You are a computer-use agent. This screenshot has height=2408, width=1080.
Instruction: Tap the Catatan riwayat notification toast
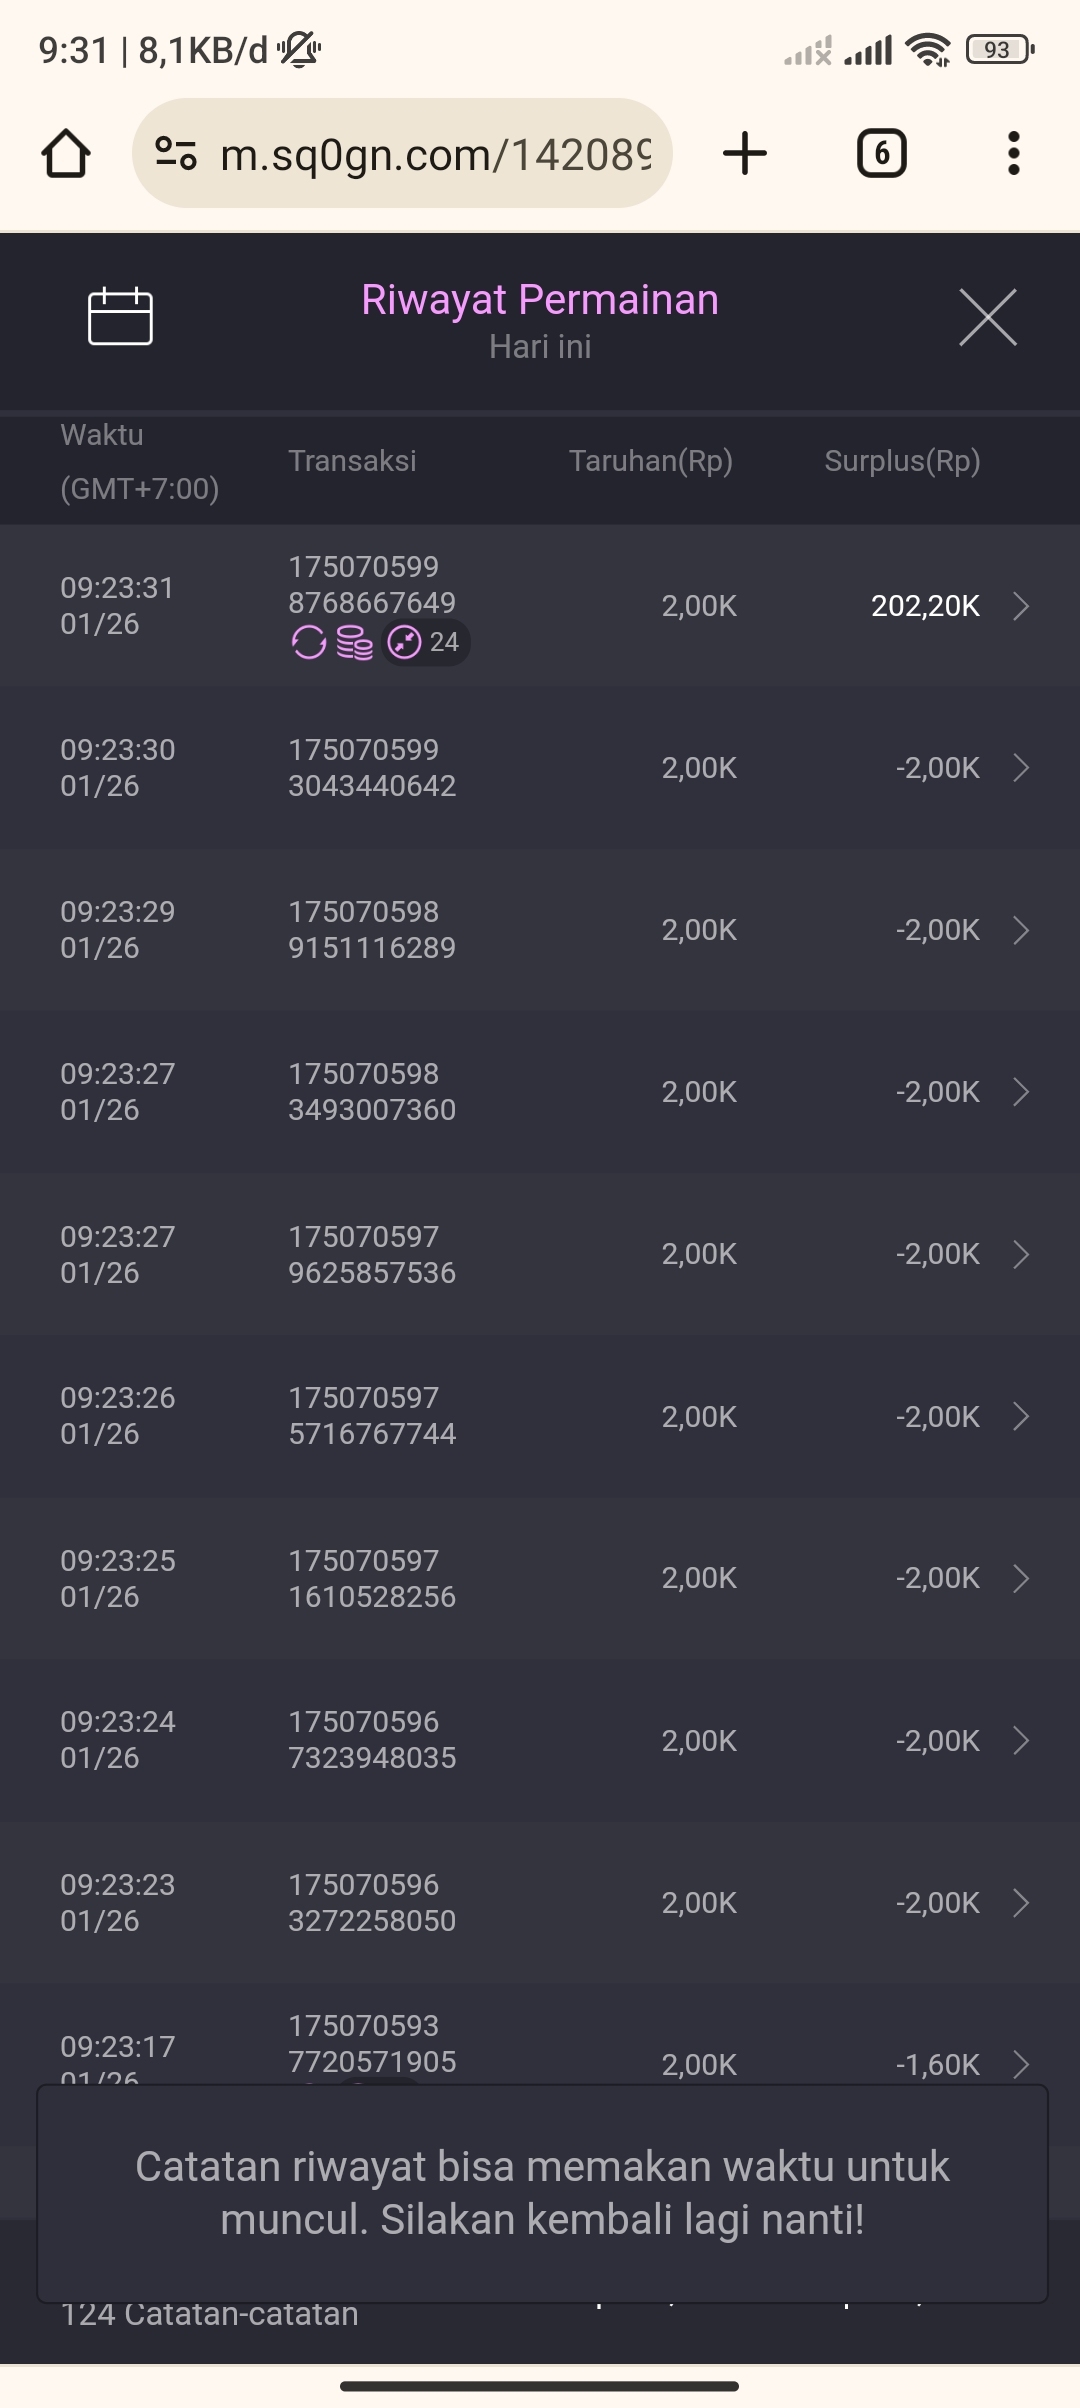pos(542,2193)
